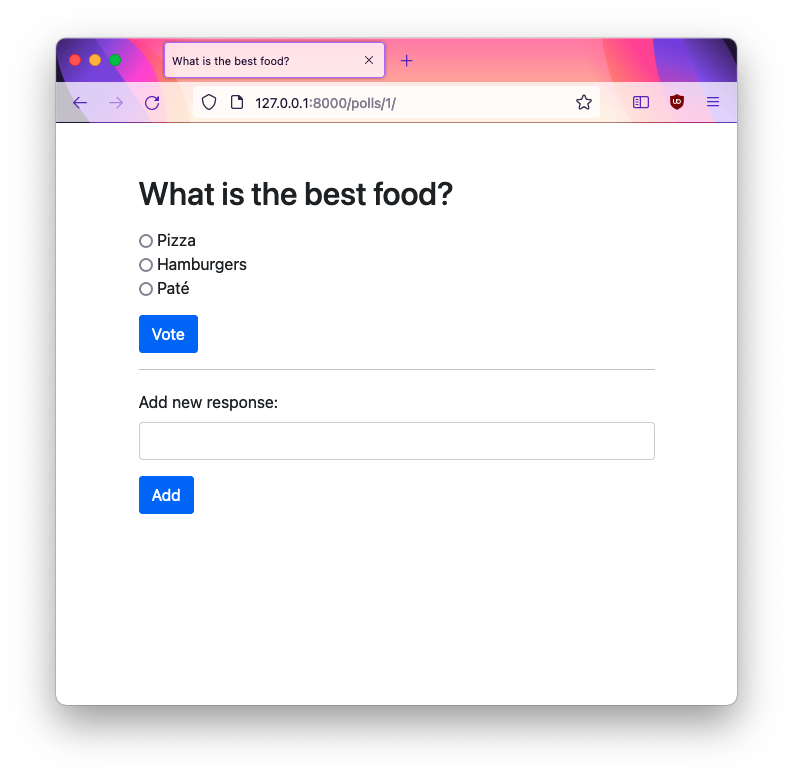Image resolution: width=793 pixels, height=779 pixels.
Task: Minimize the window with the yellow button
Action: click(95, 60)
